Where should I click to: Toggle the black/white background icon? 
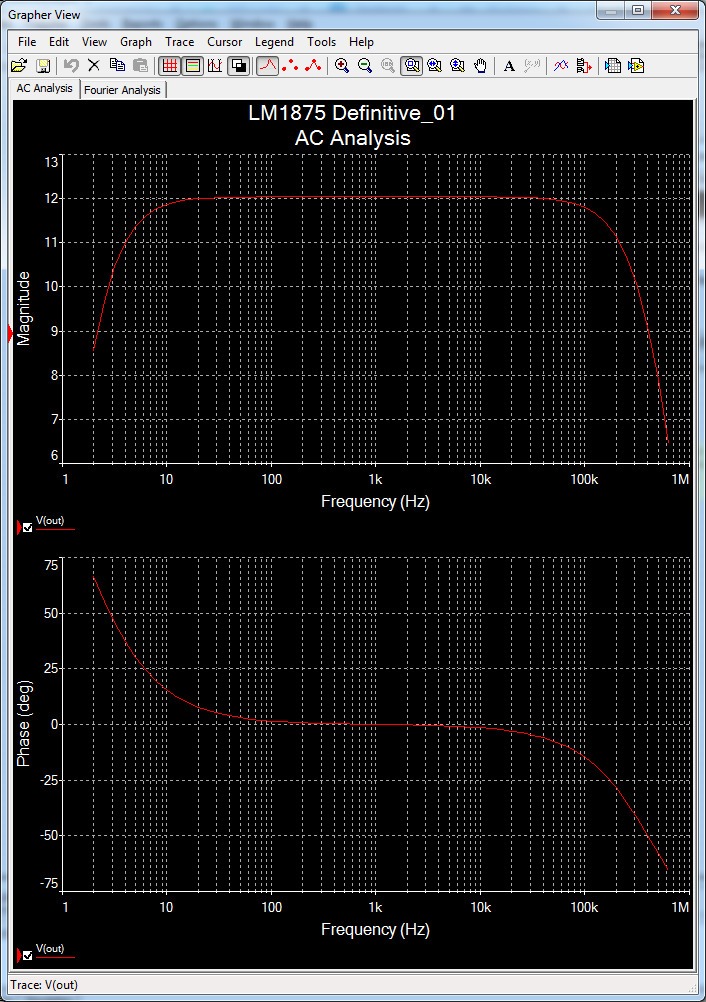point(238,65)
